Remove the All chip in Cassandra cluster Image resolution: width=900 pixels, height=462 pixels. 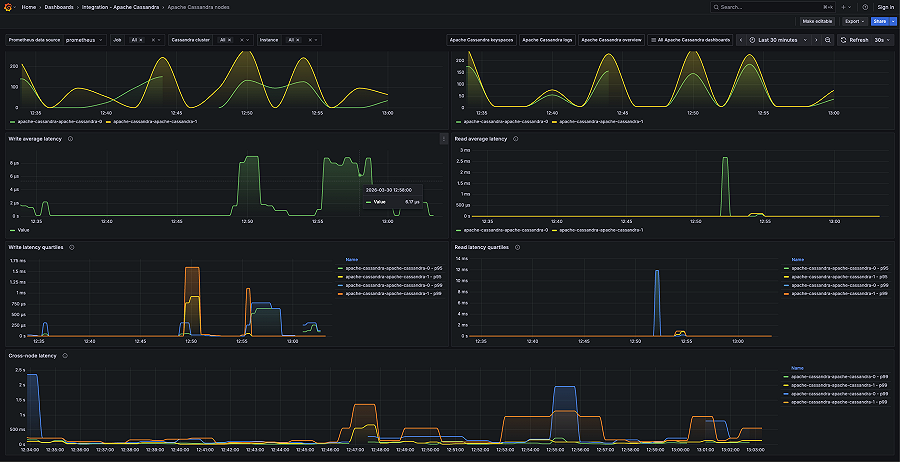[230, 40]
